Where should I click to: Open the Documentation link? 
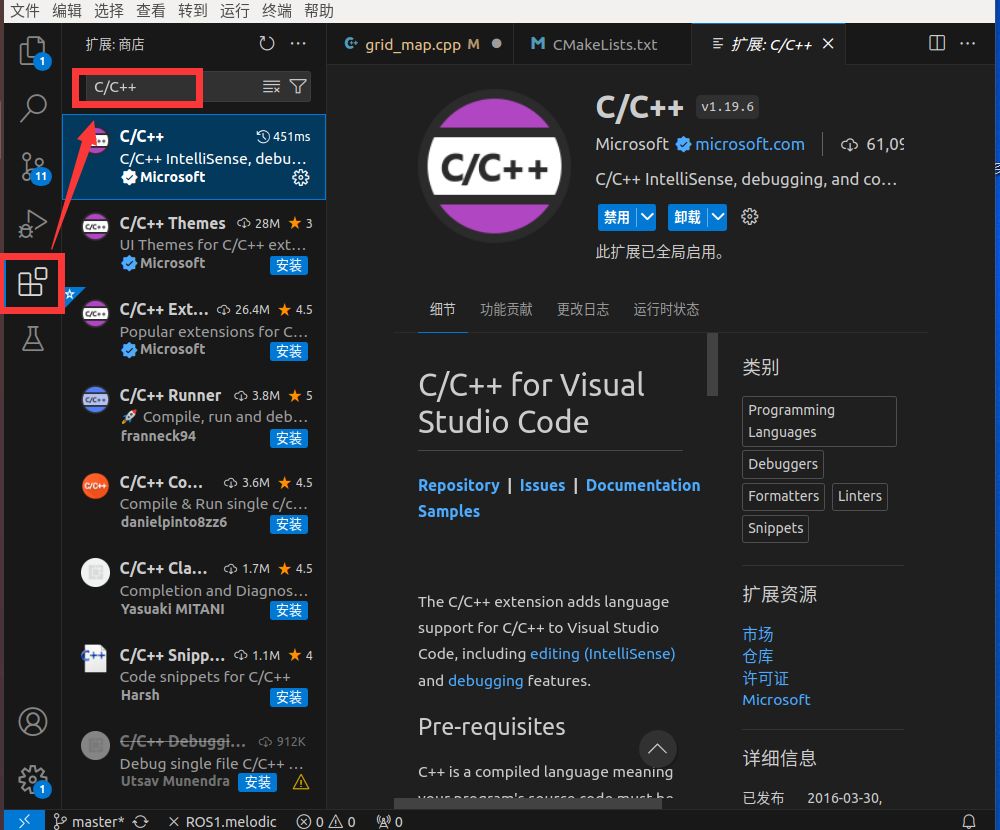643,485
